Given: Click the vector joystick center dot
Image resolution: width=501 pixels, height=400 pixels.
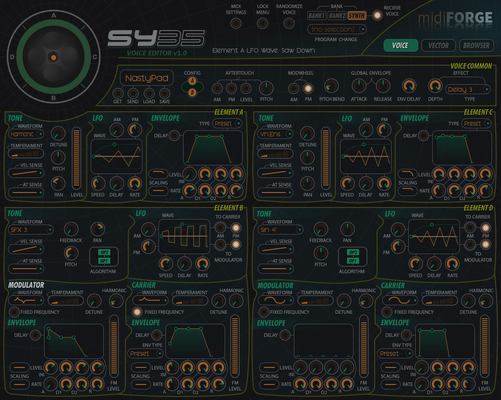Looking at the screenshot, I should coord(53,57).
